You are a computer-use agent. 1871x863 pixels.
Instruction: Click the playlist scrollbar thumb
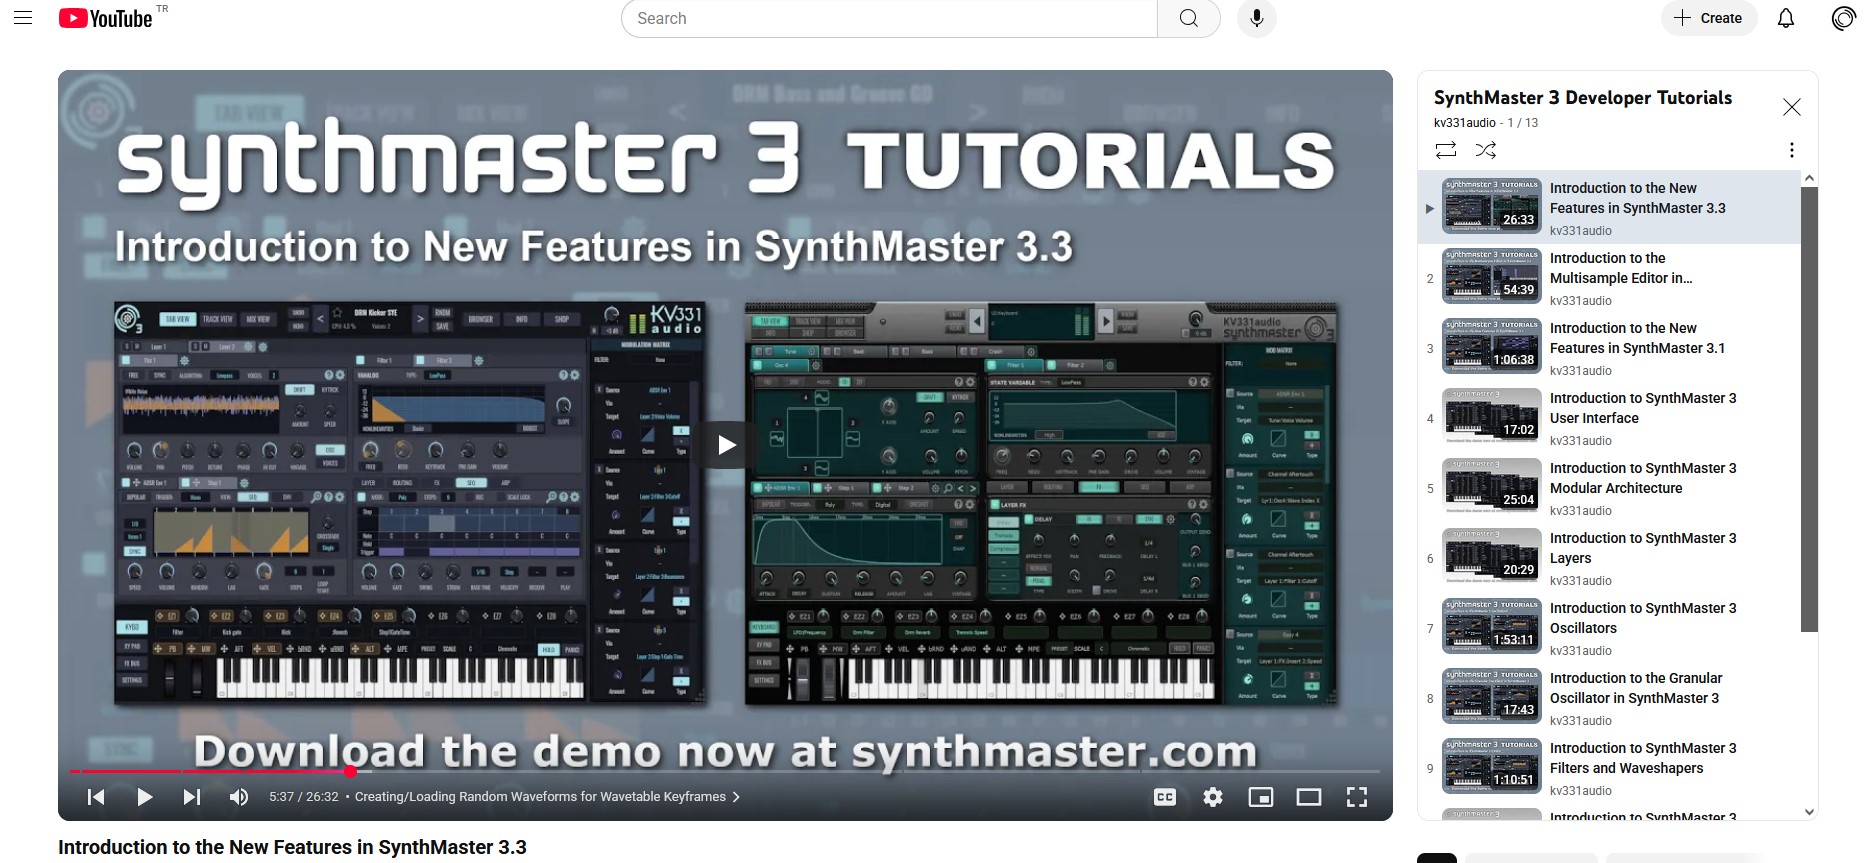click(x=1808, y=409)
